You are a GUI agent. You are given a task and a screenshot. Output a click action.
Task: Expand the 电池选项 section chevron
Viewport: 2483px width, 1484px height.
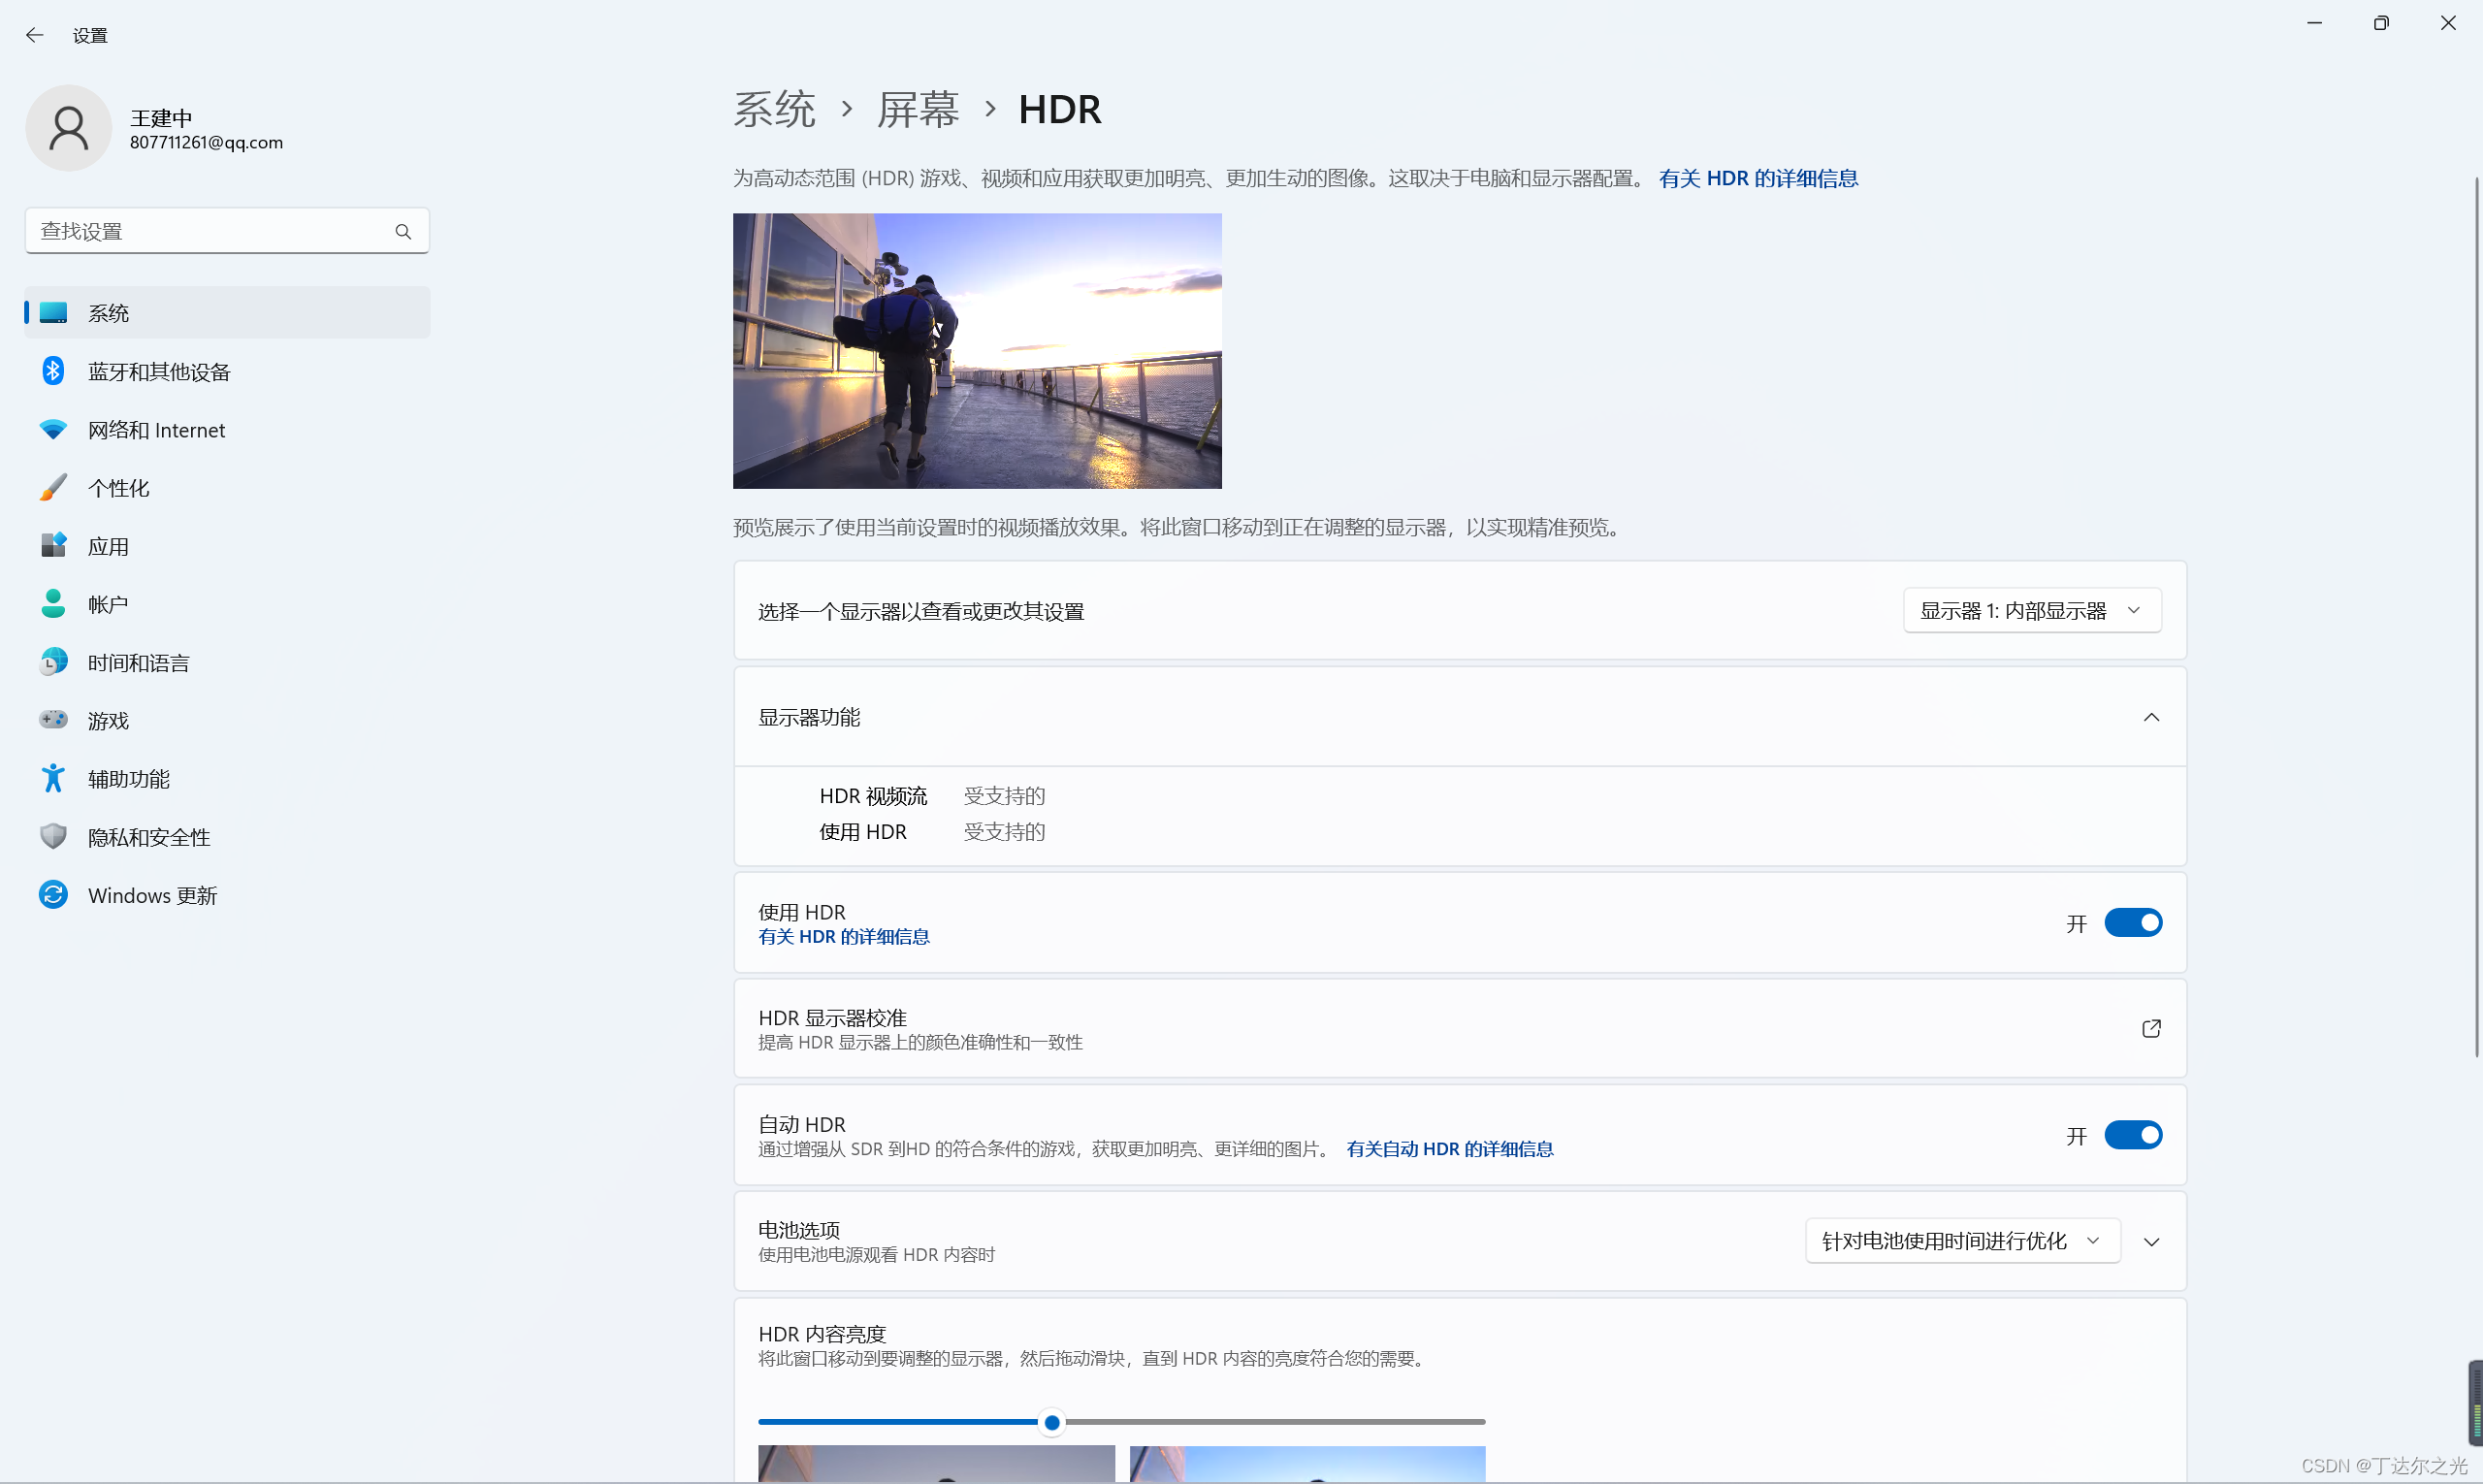[x=2152, y=1243]
